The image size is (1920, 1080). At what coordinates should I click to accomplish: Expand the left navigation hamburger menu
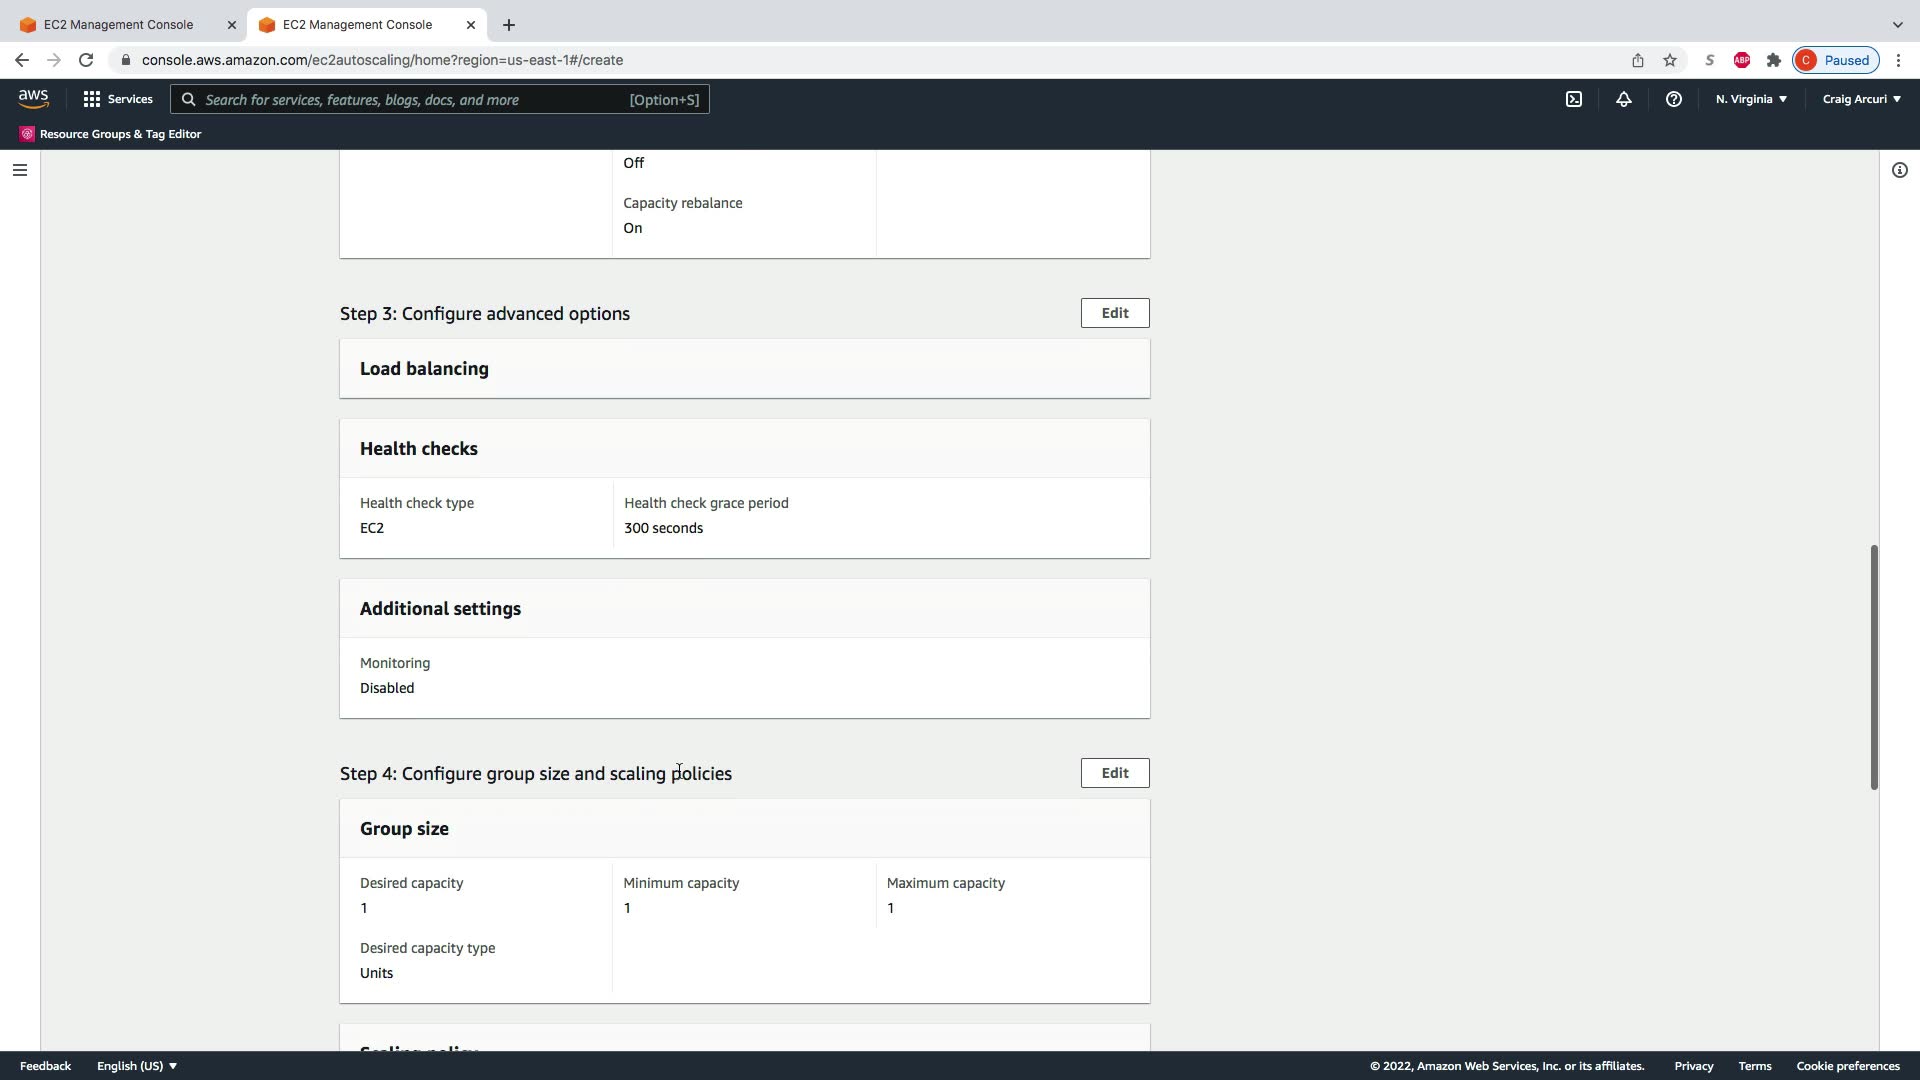pos(19,170)
